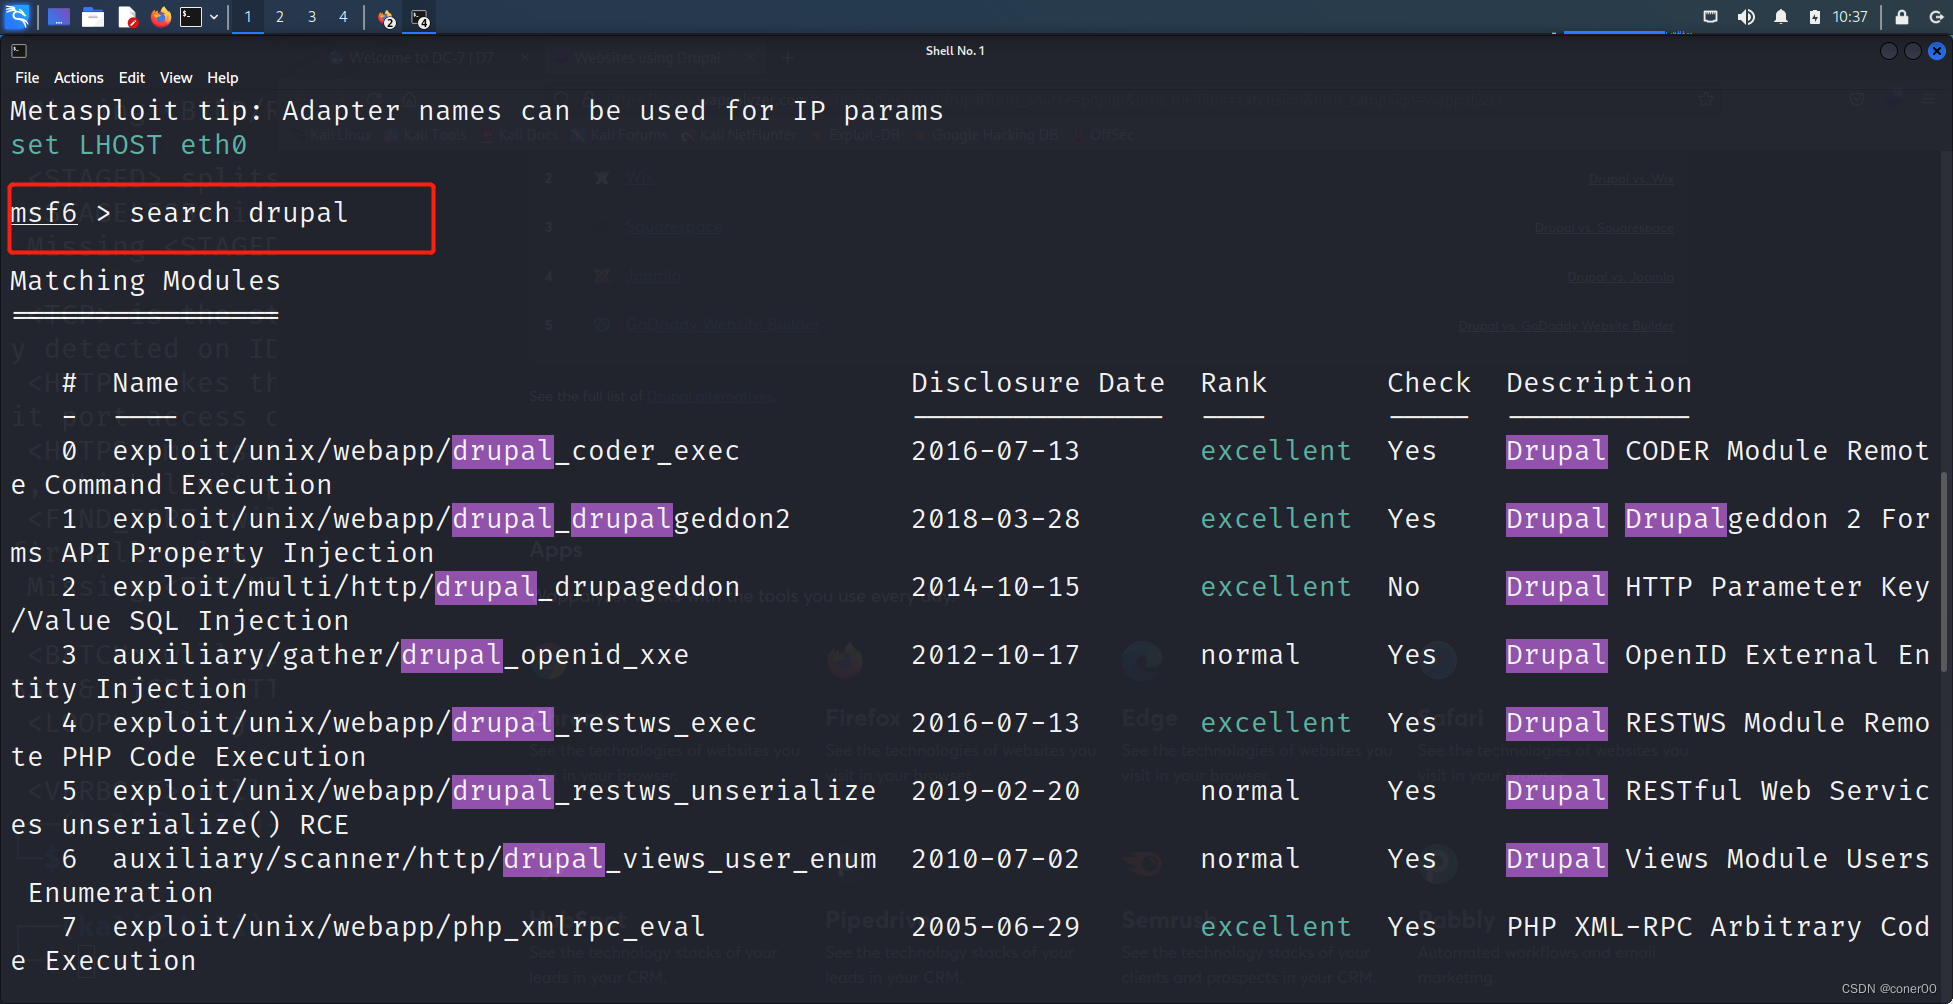Click the 'Description' column header
Image resolution: width=1953 pixels, height=1004 pixels.
click(1599, 383)
